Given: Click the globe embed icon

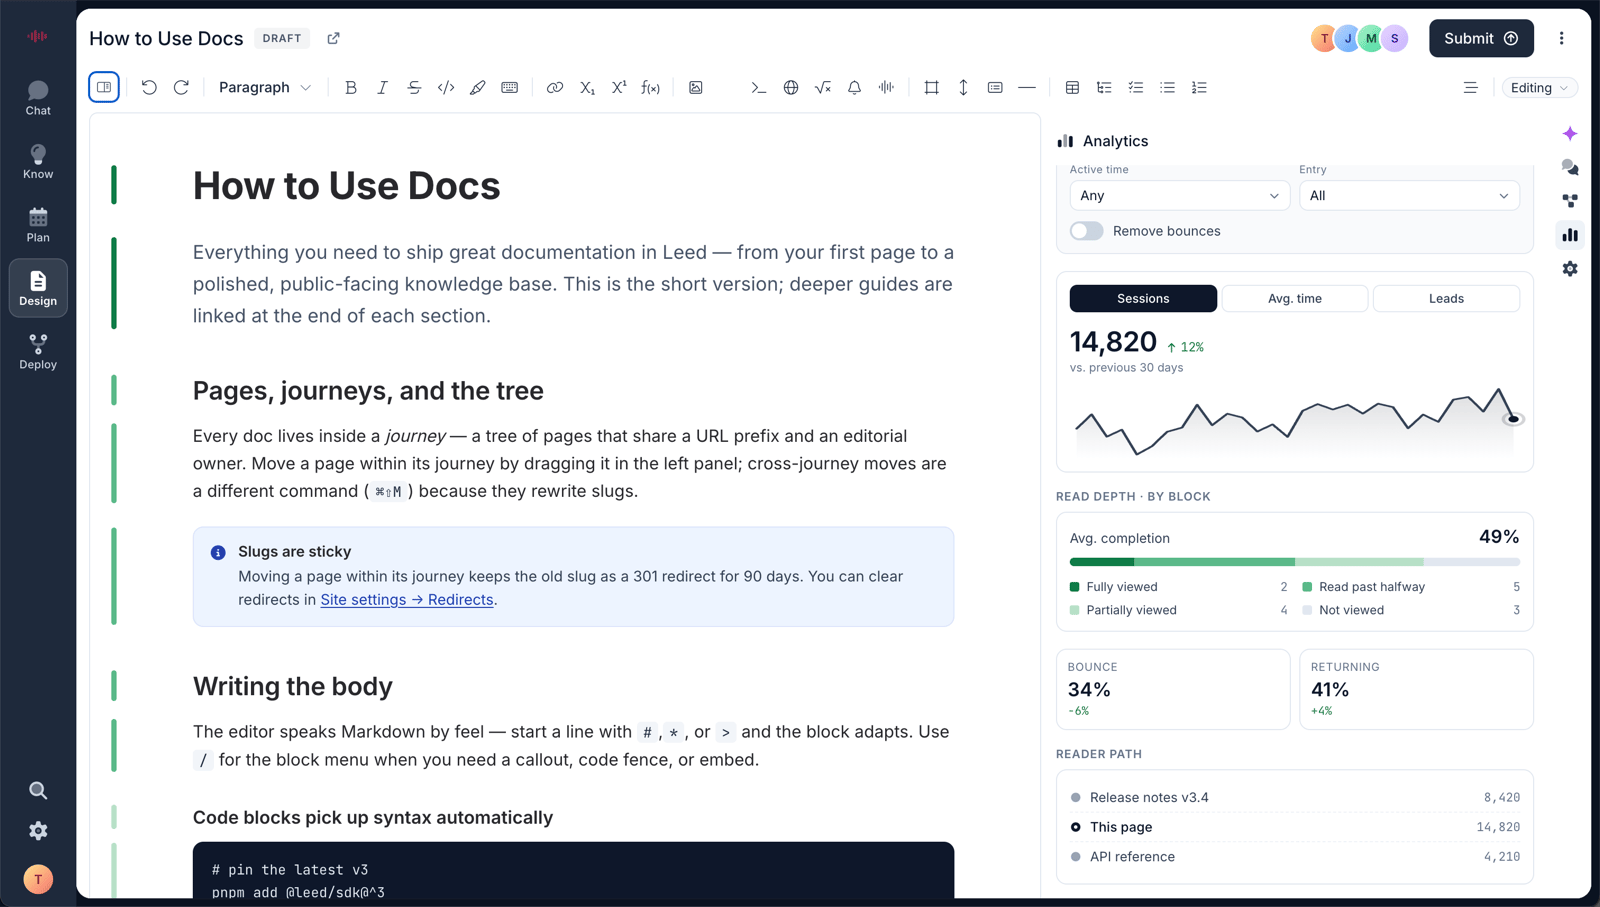Looking at the screenshot, I should point(791,87).
